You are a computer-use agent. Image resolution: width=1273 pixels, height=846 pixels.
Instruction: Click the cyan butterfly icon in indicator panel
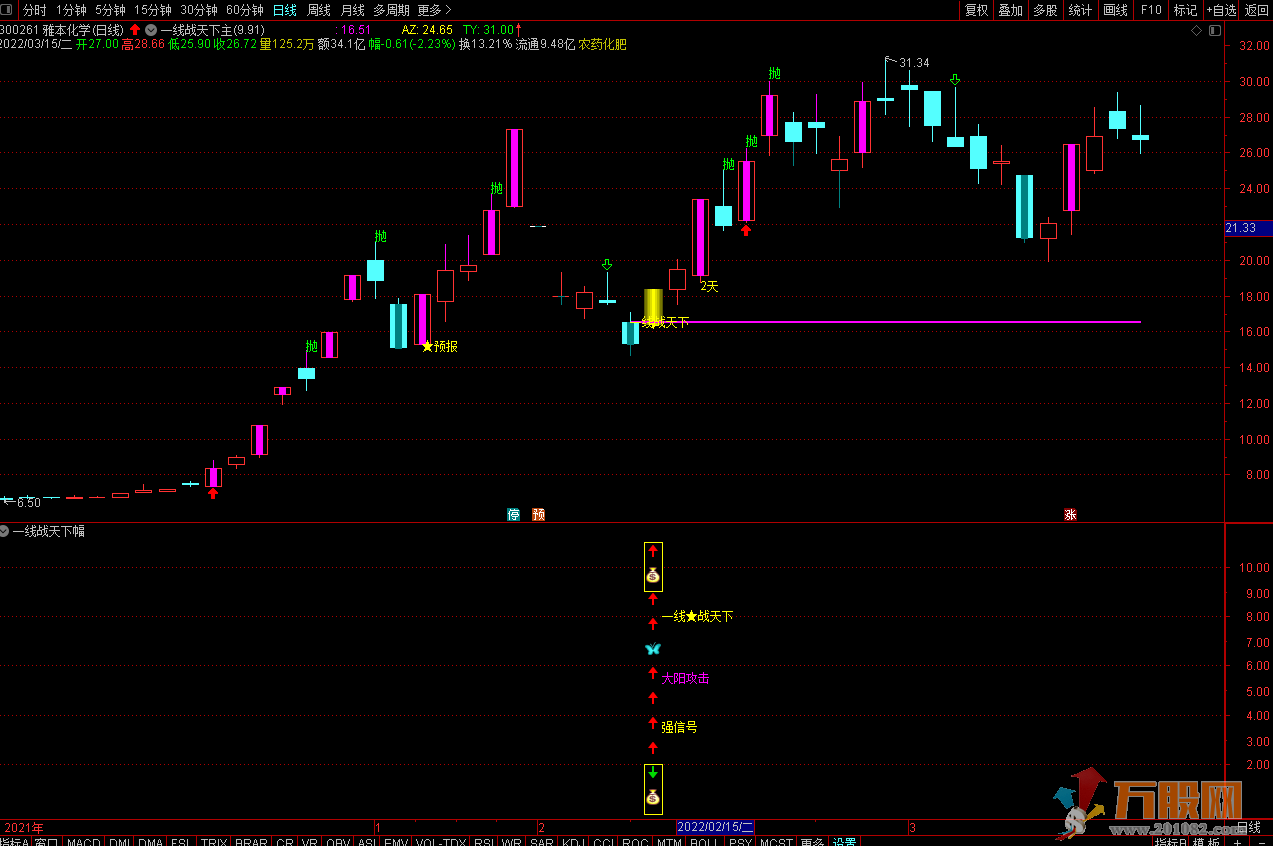(x=653, y=649)
